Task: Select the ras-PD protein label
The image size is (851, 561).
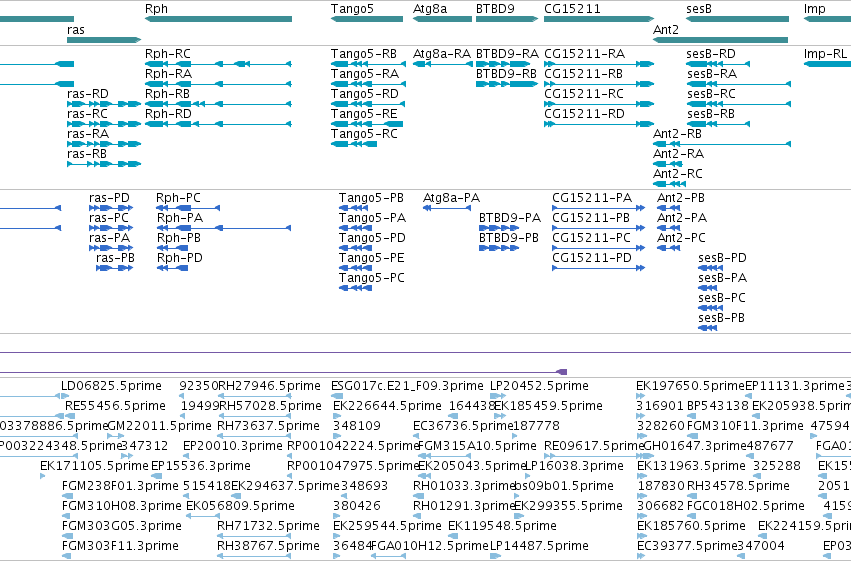Action: (x=109, y=198)
